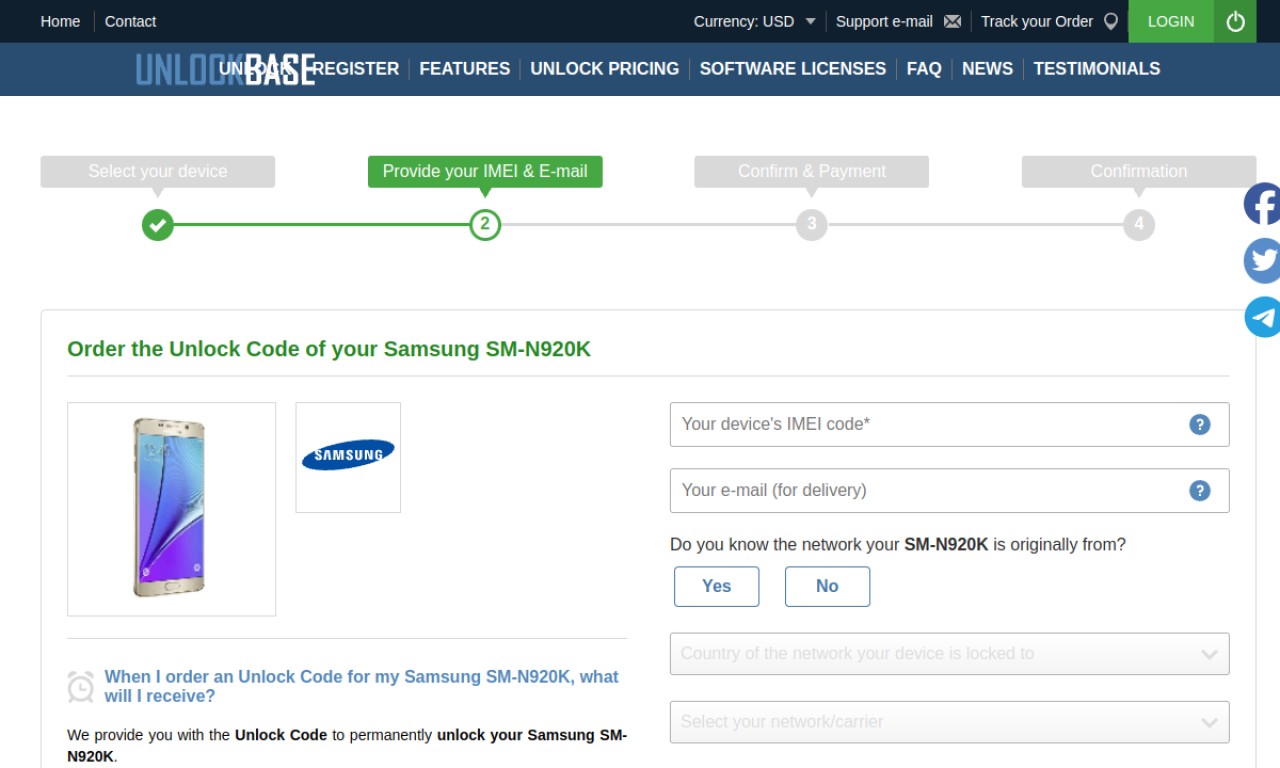This screenshot has height=768, width=1280.
Task: Open the Twitter share icon
Action: [x=1262, y=261]
